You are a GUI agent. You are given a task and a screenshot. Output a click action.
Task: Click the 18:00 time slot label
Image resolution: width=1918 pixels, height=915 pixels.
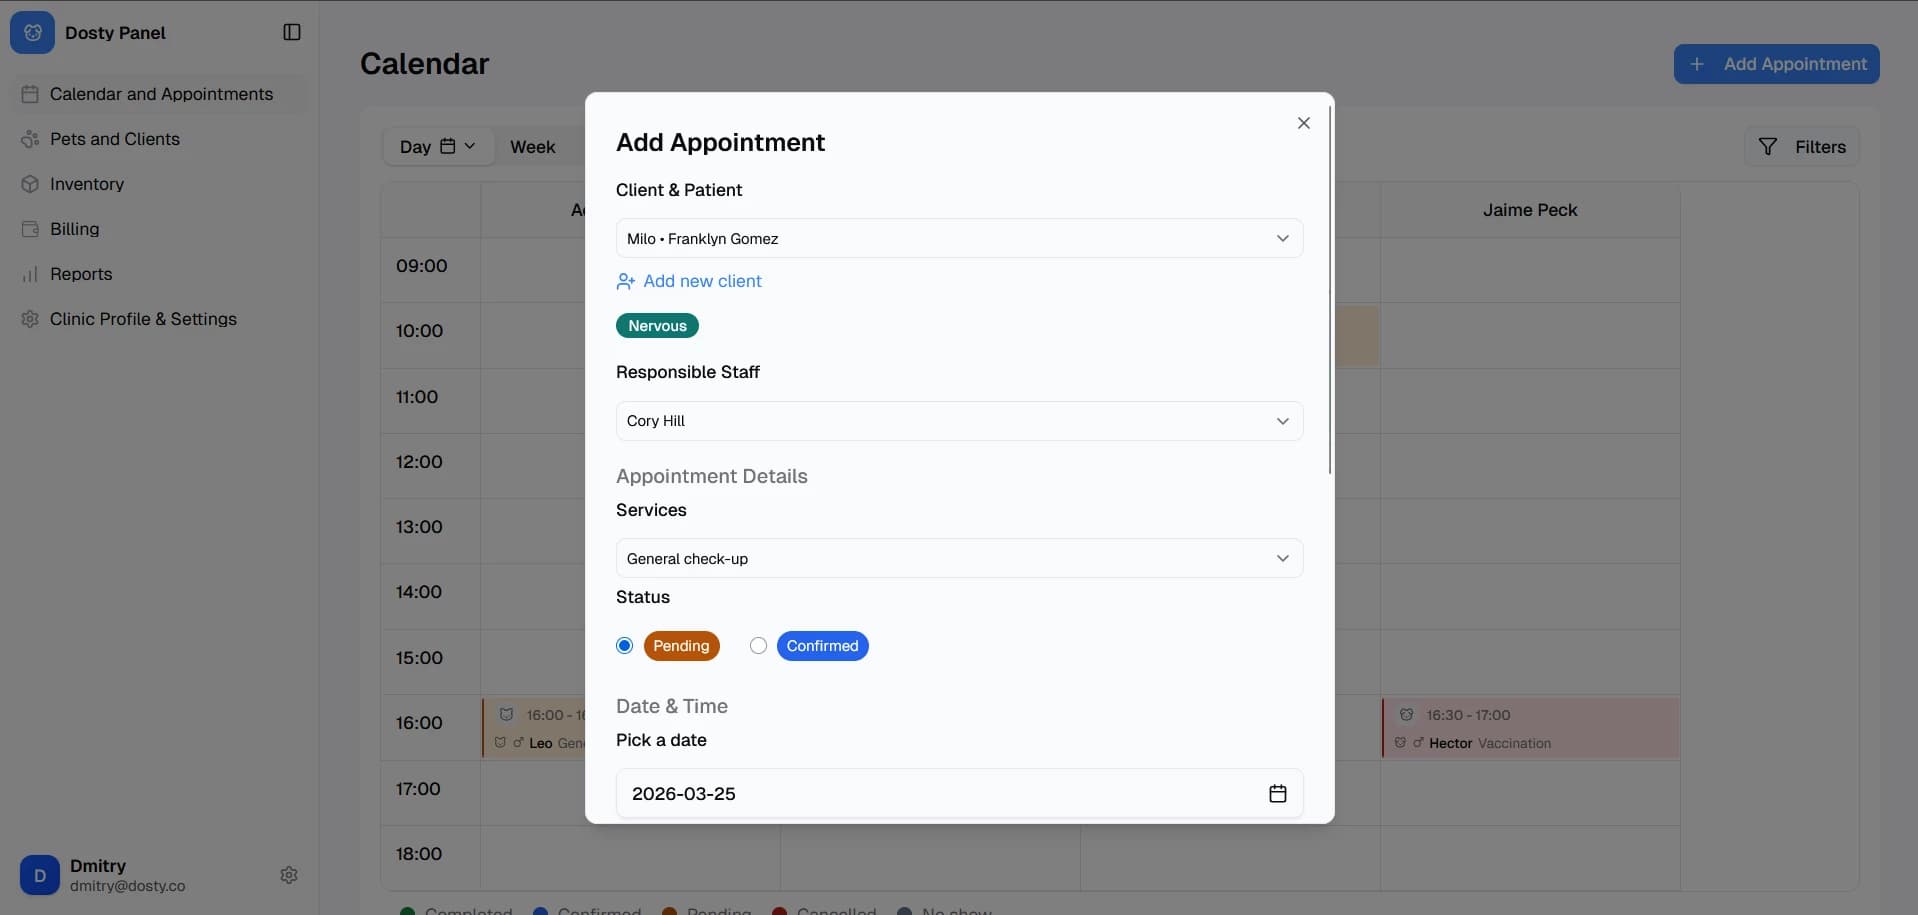point(419,854)
